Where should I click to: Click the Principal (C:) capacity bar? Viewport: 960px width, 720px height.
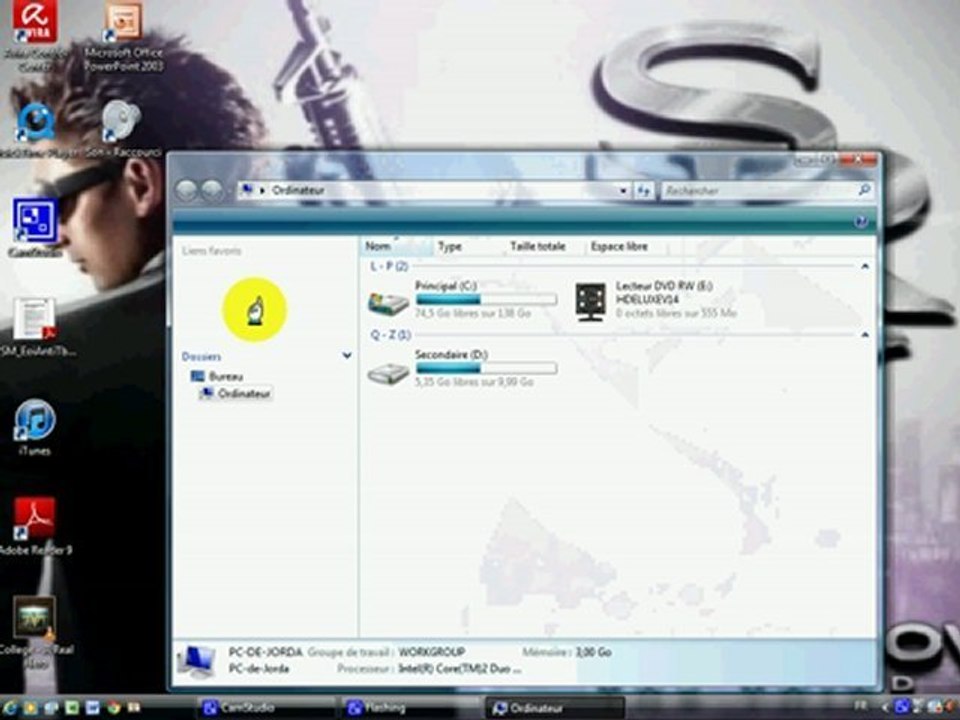click(486, 299)
